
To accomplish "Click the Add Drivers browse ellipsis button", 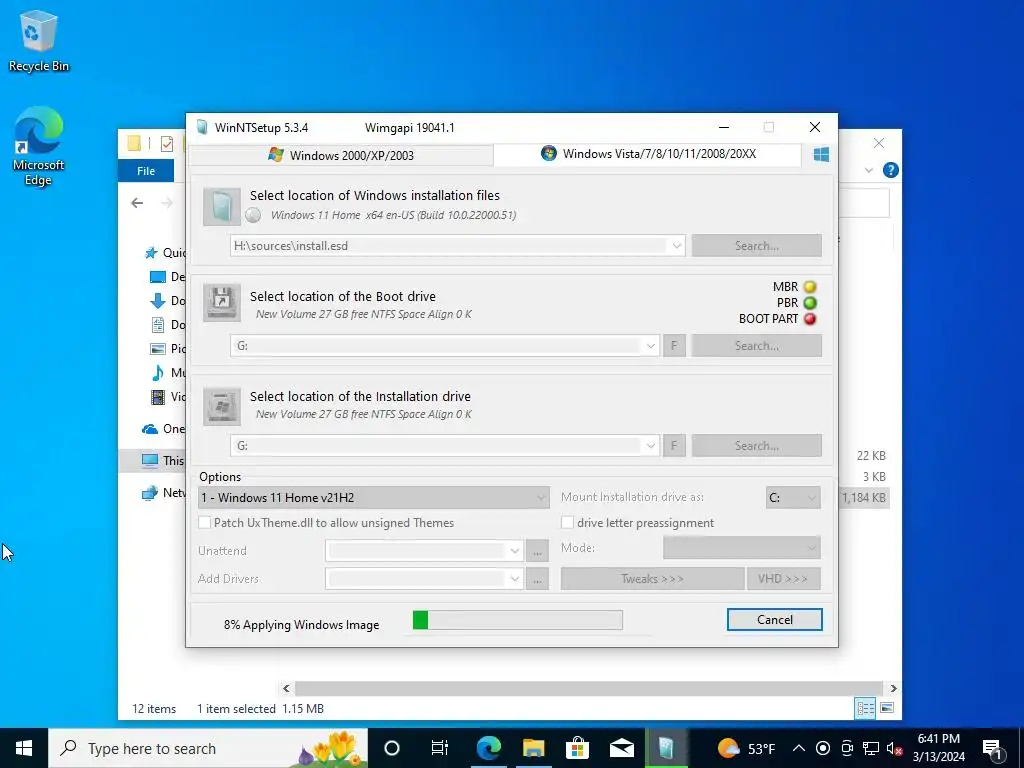I will [x=537, y=579].
